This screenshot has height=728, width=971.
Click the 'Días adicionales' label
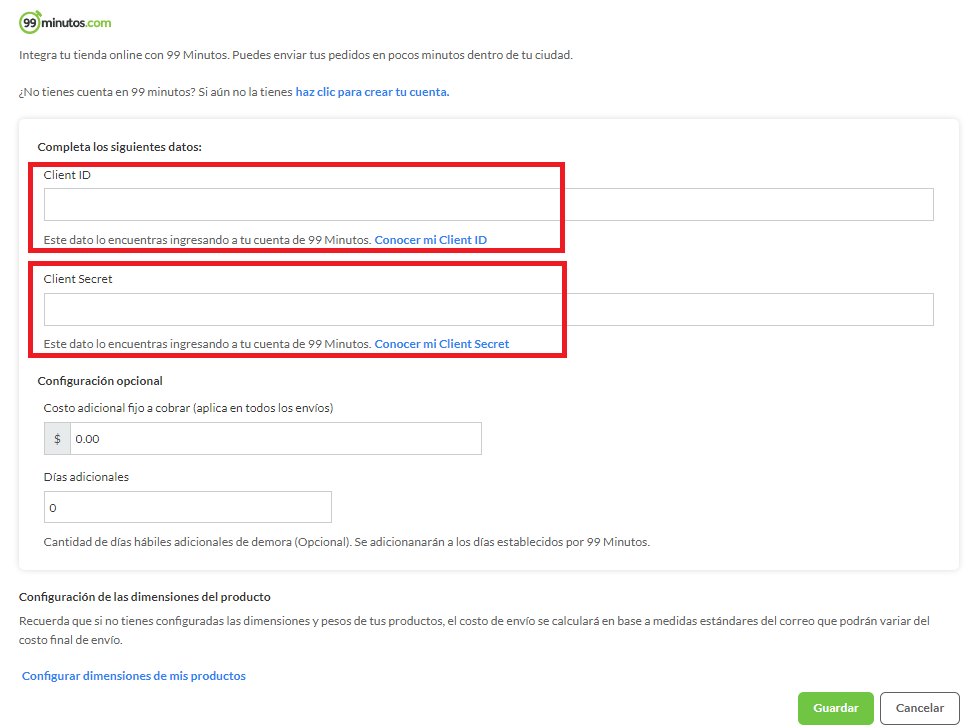(86, 477)
